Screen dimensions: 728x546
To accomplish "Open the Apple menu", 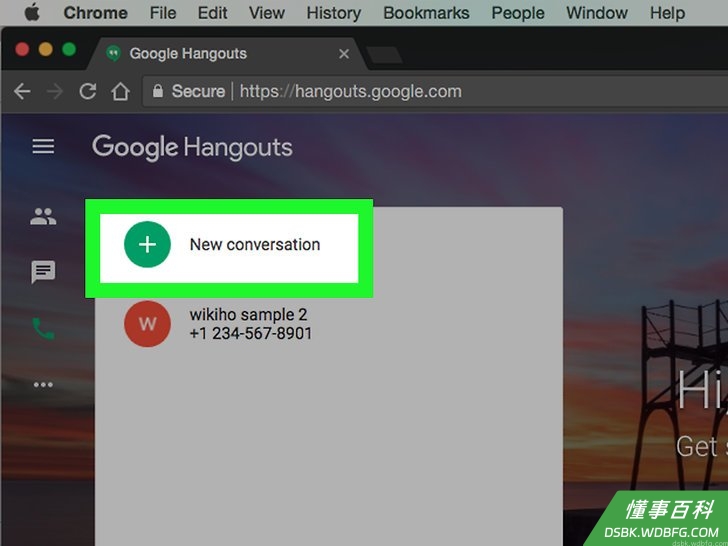I will click(32, 13).
